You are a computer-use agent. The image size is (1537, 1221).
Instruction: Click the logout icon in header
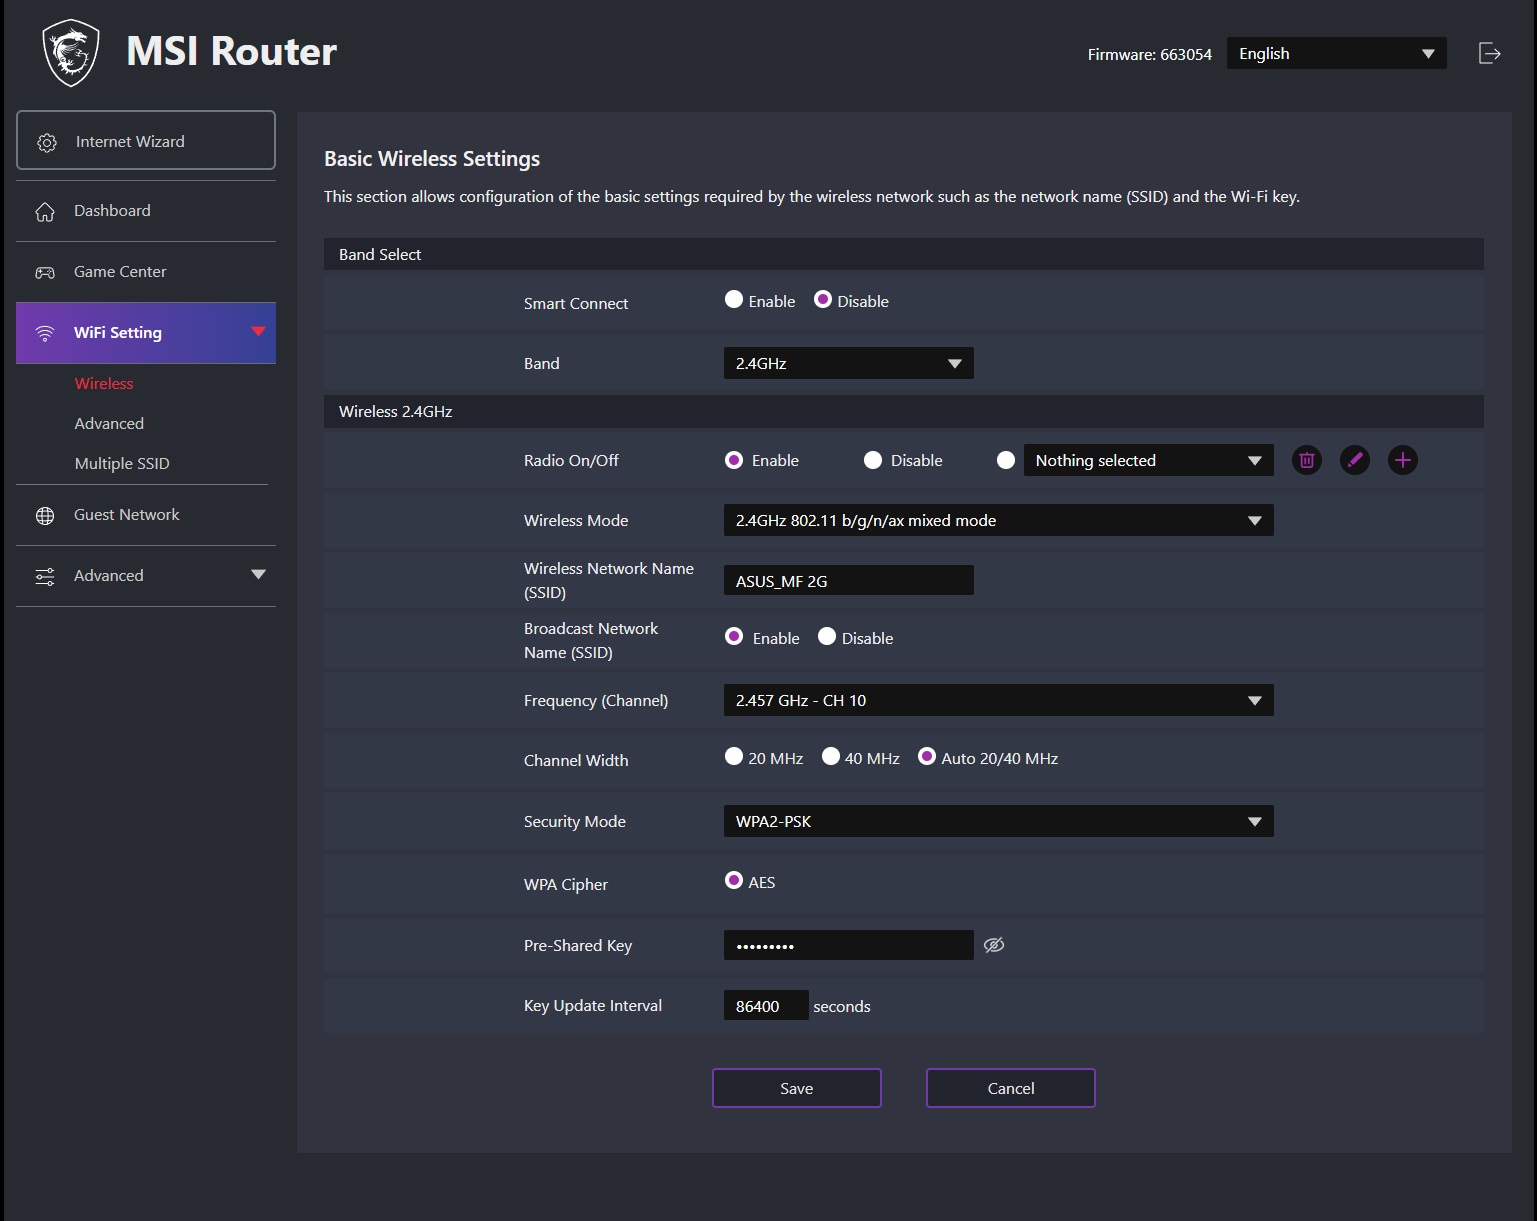pyautogui.click(x=1489, y=53)
